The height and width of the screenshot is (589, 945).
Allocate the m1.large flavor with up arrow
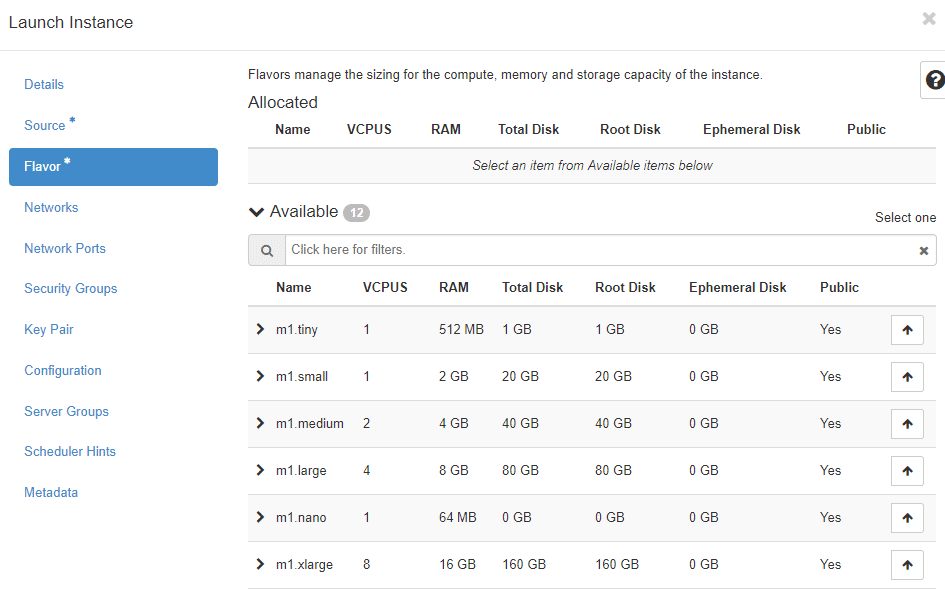pyautogui.click(x=907, y=471)
